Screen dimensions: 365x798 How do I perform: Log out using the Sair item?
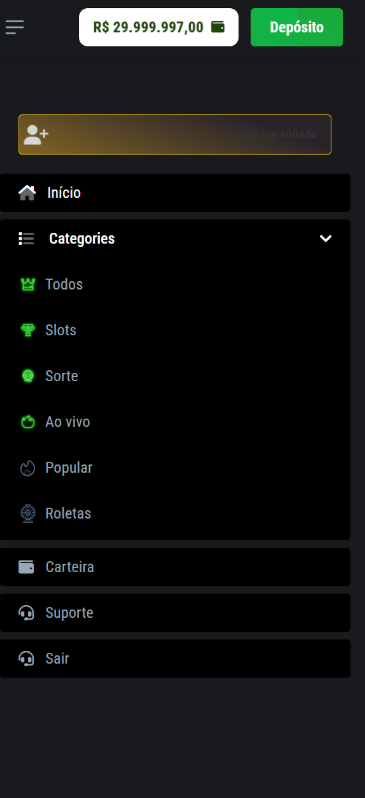click(175, 659)
